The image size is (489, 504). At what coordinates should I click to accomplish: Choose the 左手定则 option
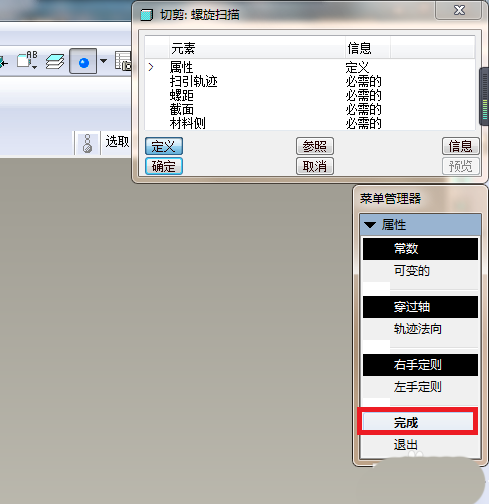tap(420, 387)
